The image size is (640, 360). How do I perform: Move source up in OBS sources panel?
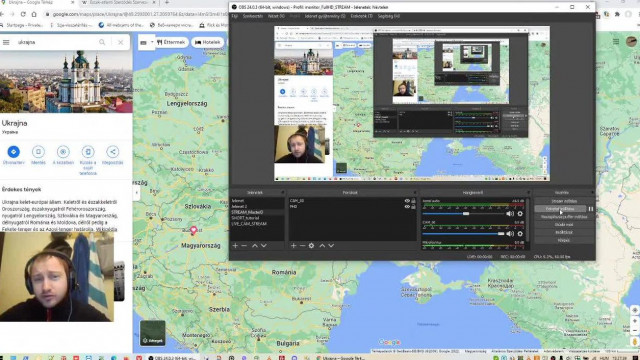[x=322, y=246]
